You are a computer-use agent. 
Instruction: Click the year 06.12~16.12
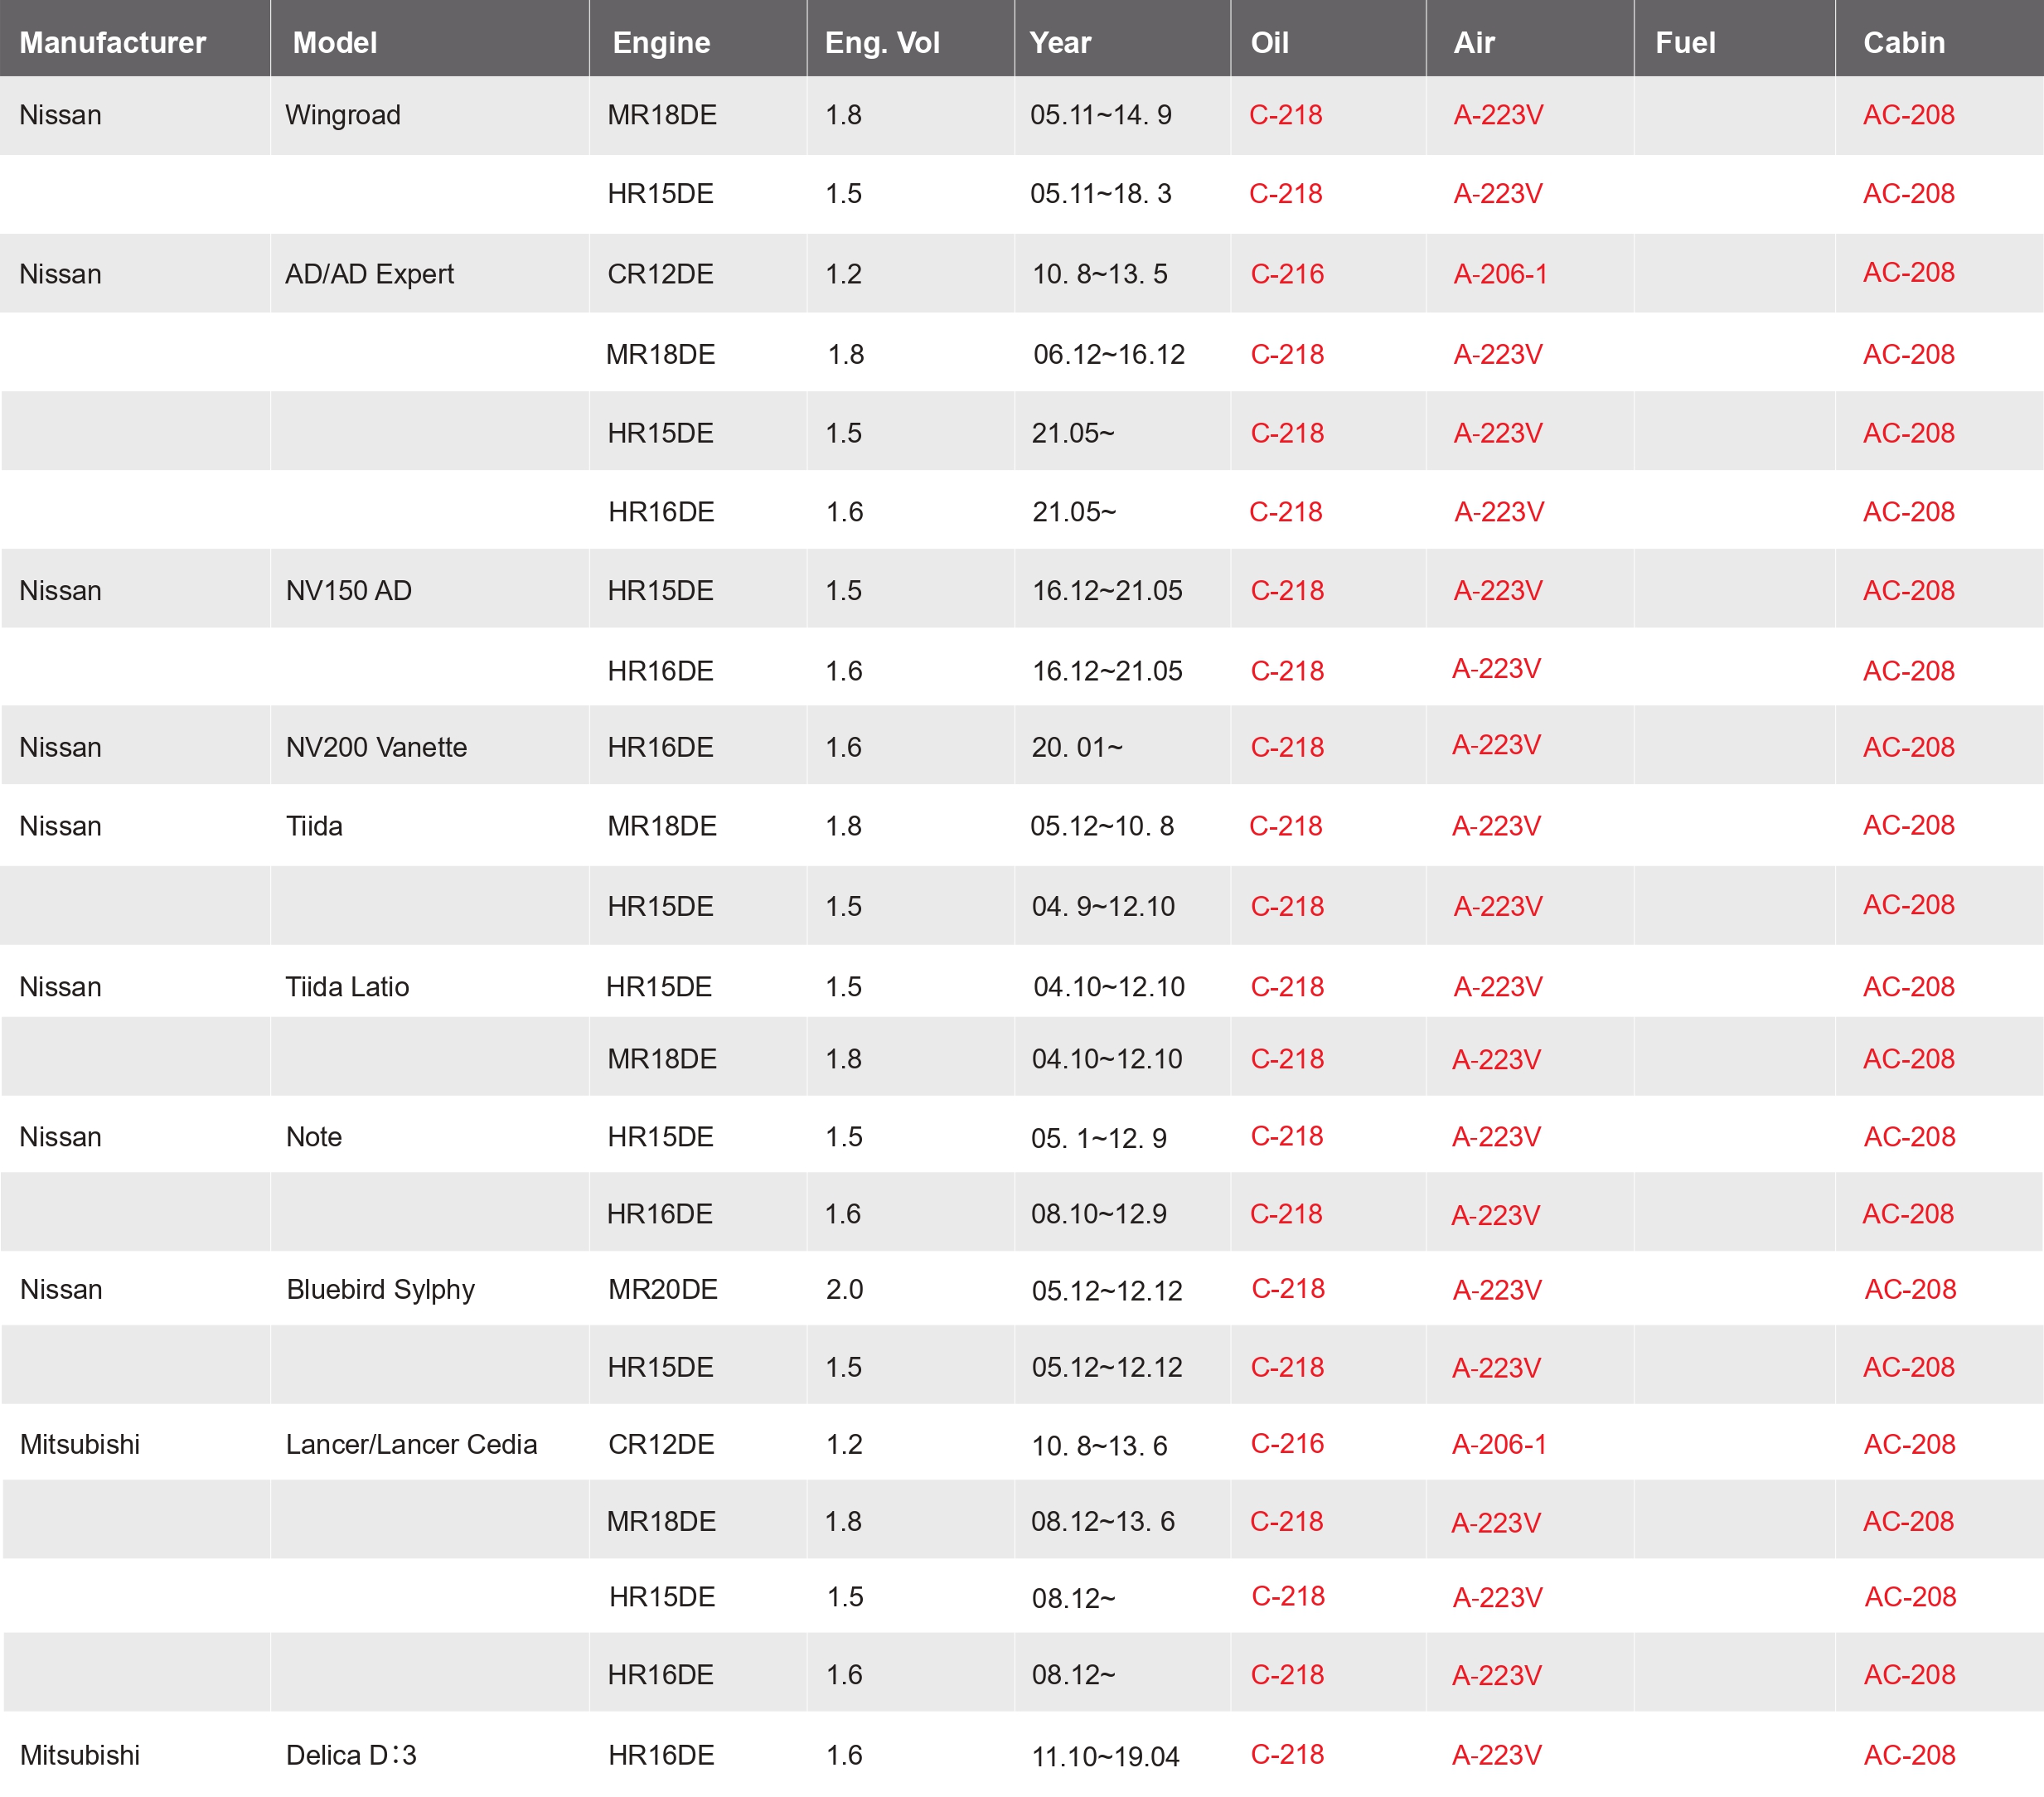coord(1109,355)
